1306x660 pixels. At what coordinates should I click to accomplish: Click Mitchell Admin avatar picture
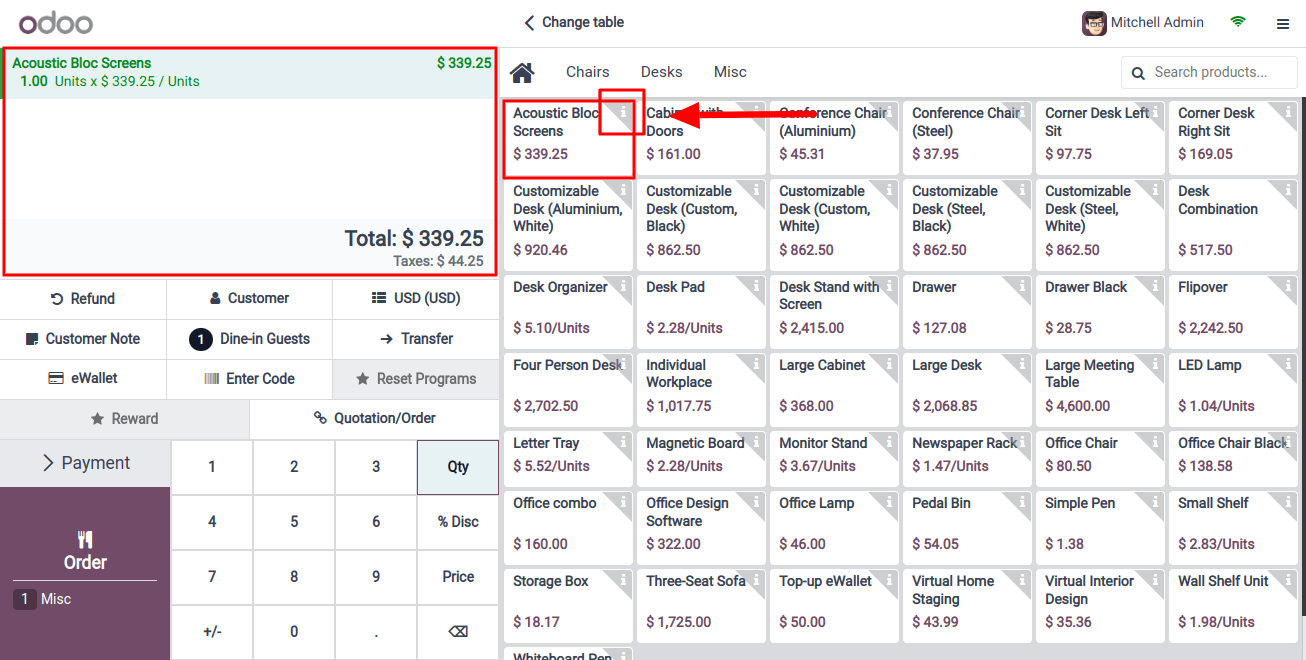tap(1094, 23)
